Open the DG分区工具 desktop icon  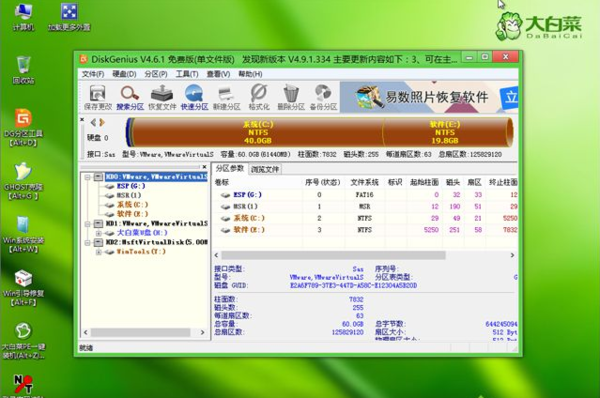point(23,128)
